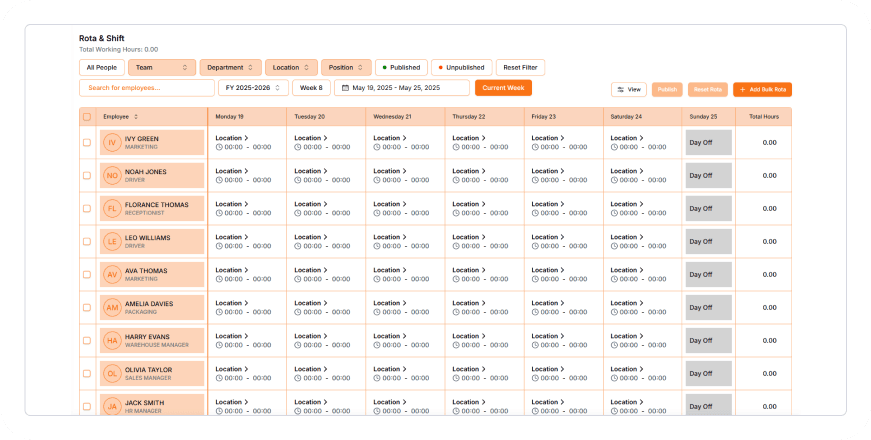Click Noah Jones' NO avatar icon

pos(112,176)
